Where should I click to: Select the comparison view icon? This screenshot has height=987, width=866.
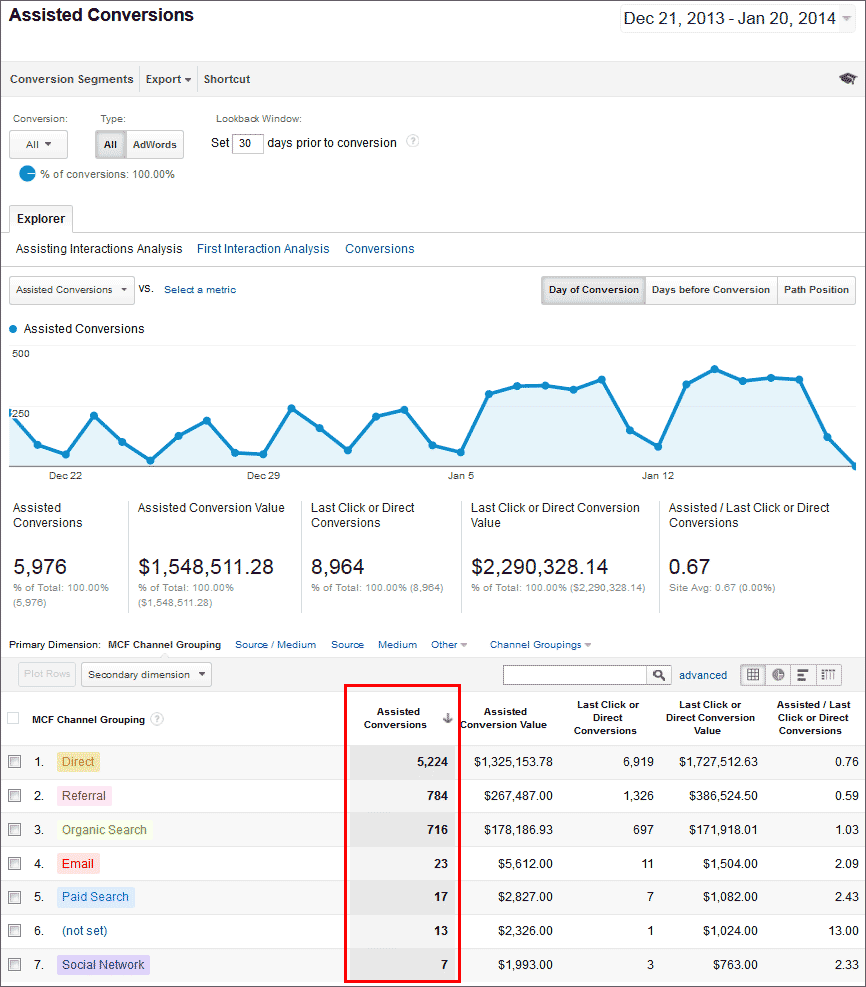pyautogui.click(x=829, y=675)
